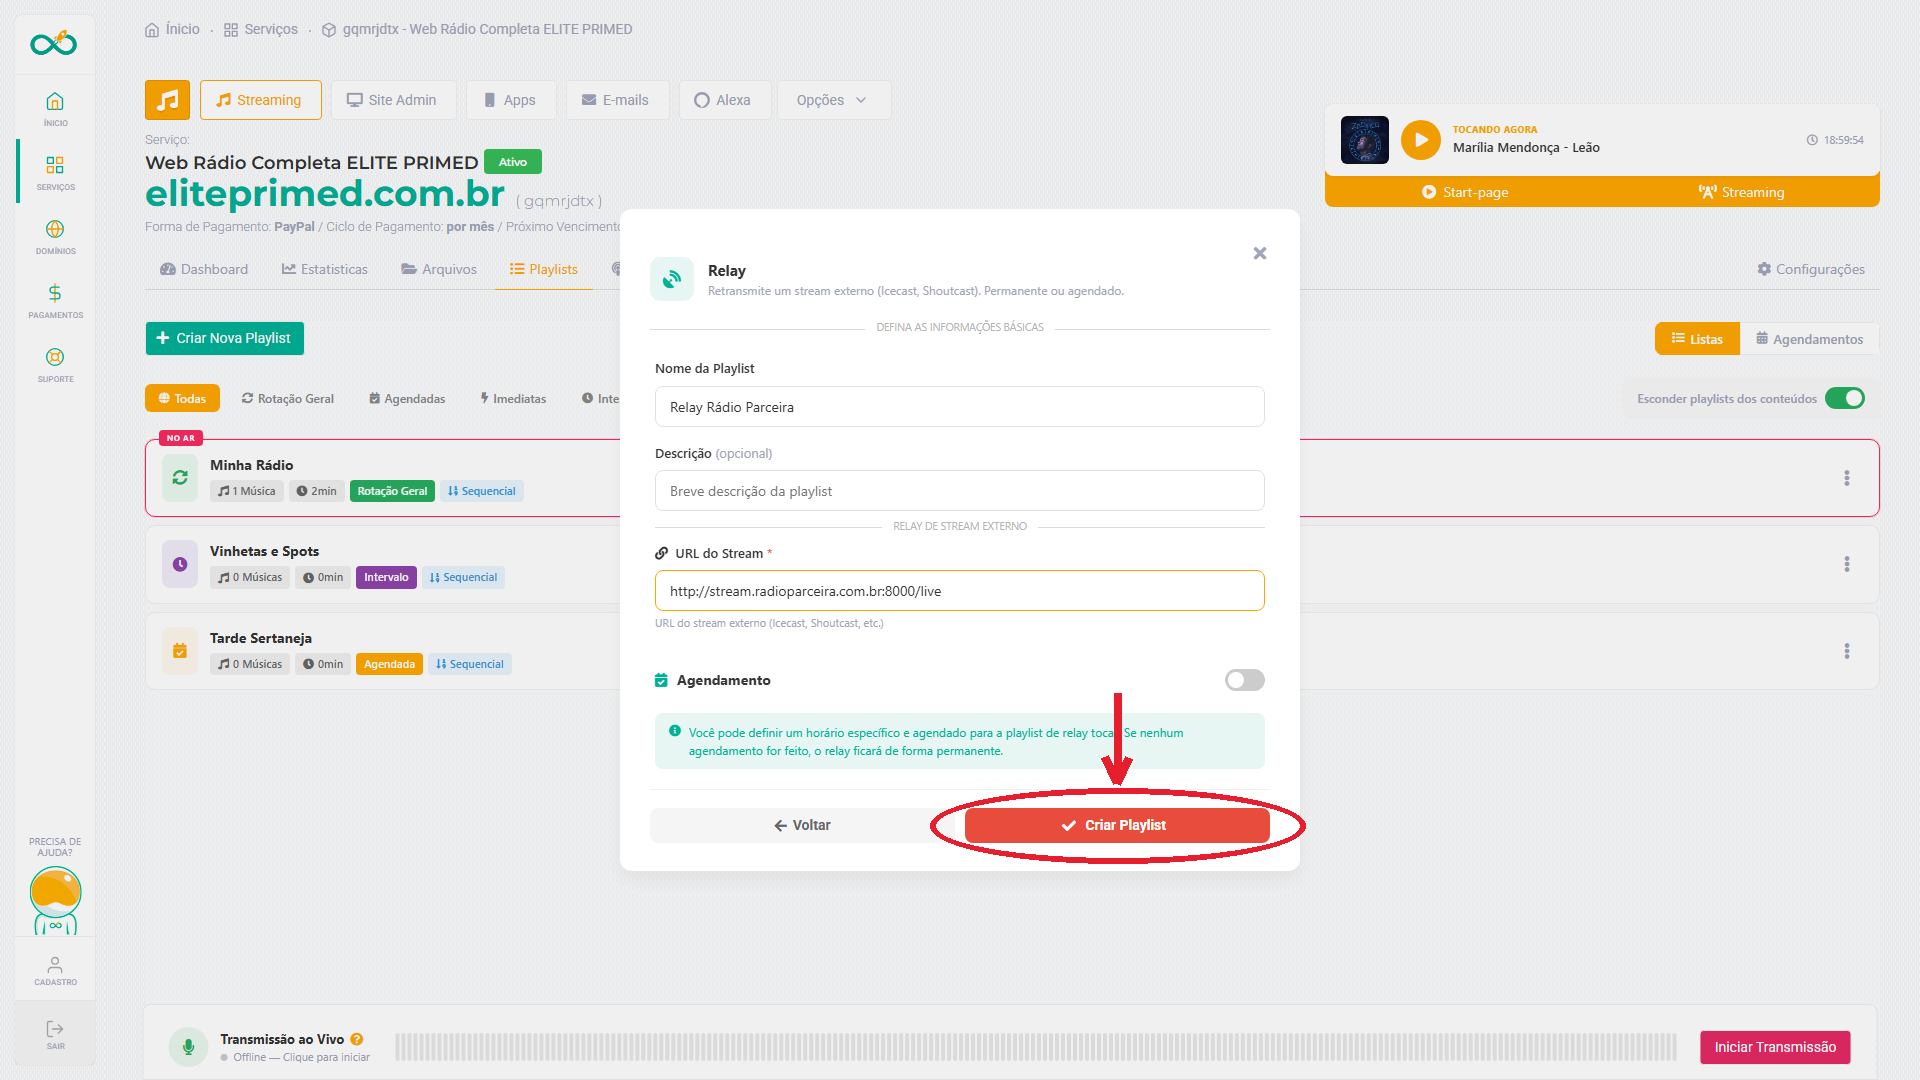1920x1080 pixels.
Task: Click the Minha Rádio playlist title
Action: pyautogui.click(x=252, y=465)
